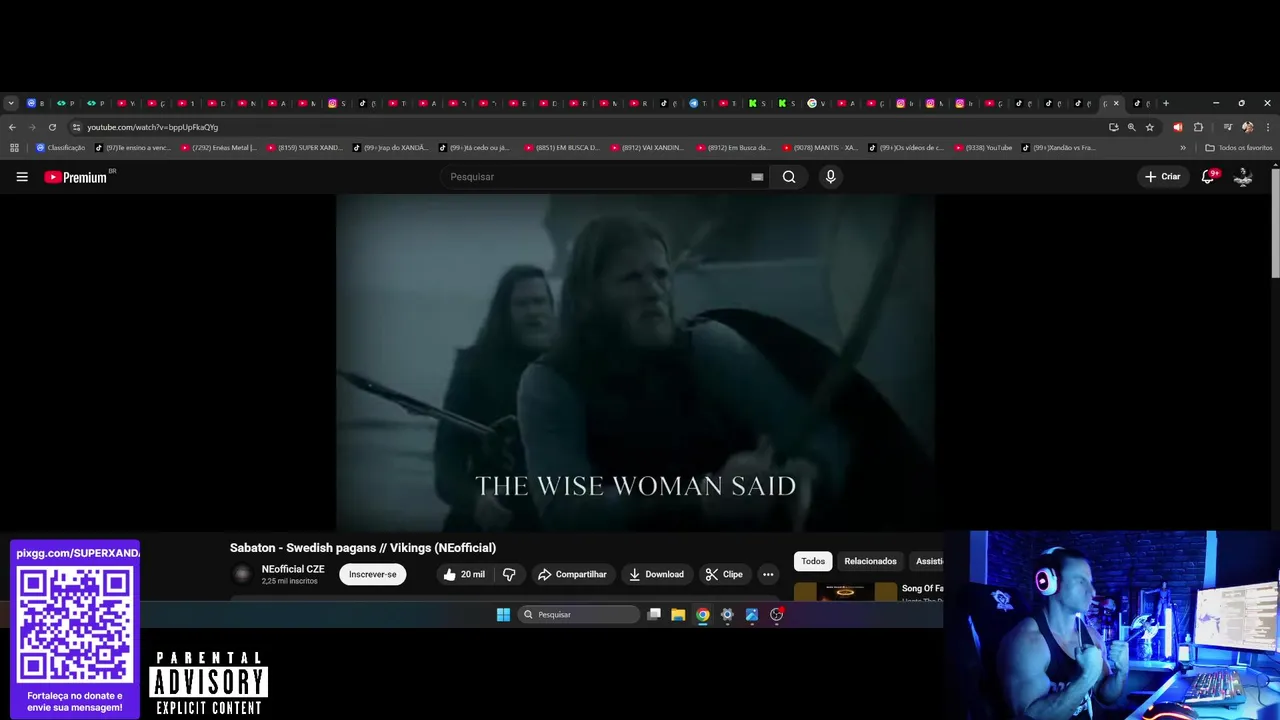
Task: Open the NEofficial CZE channel avatar
Action: (x=241, y=574)
